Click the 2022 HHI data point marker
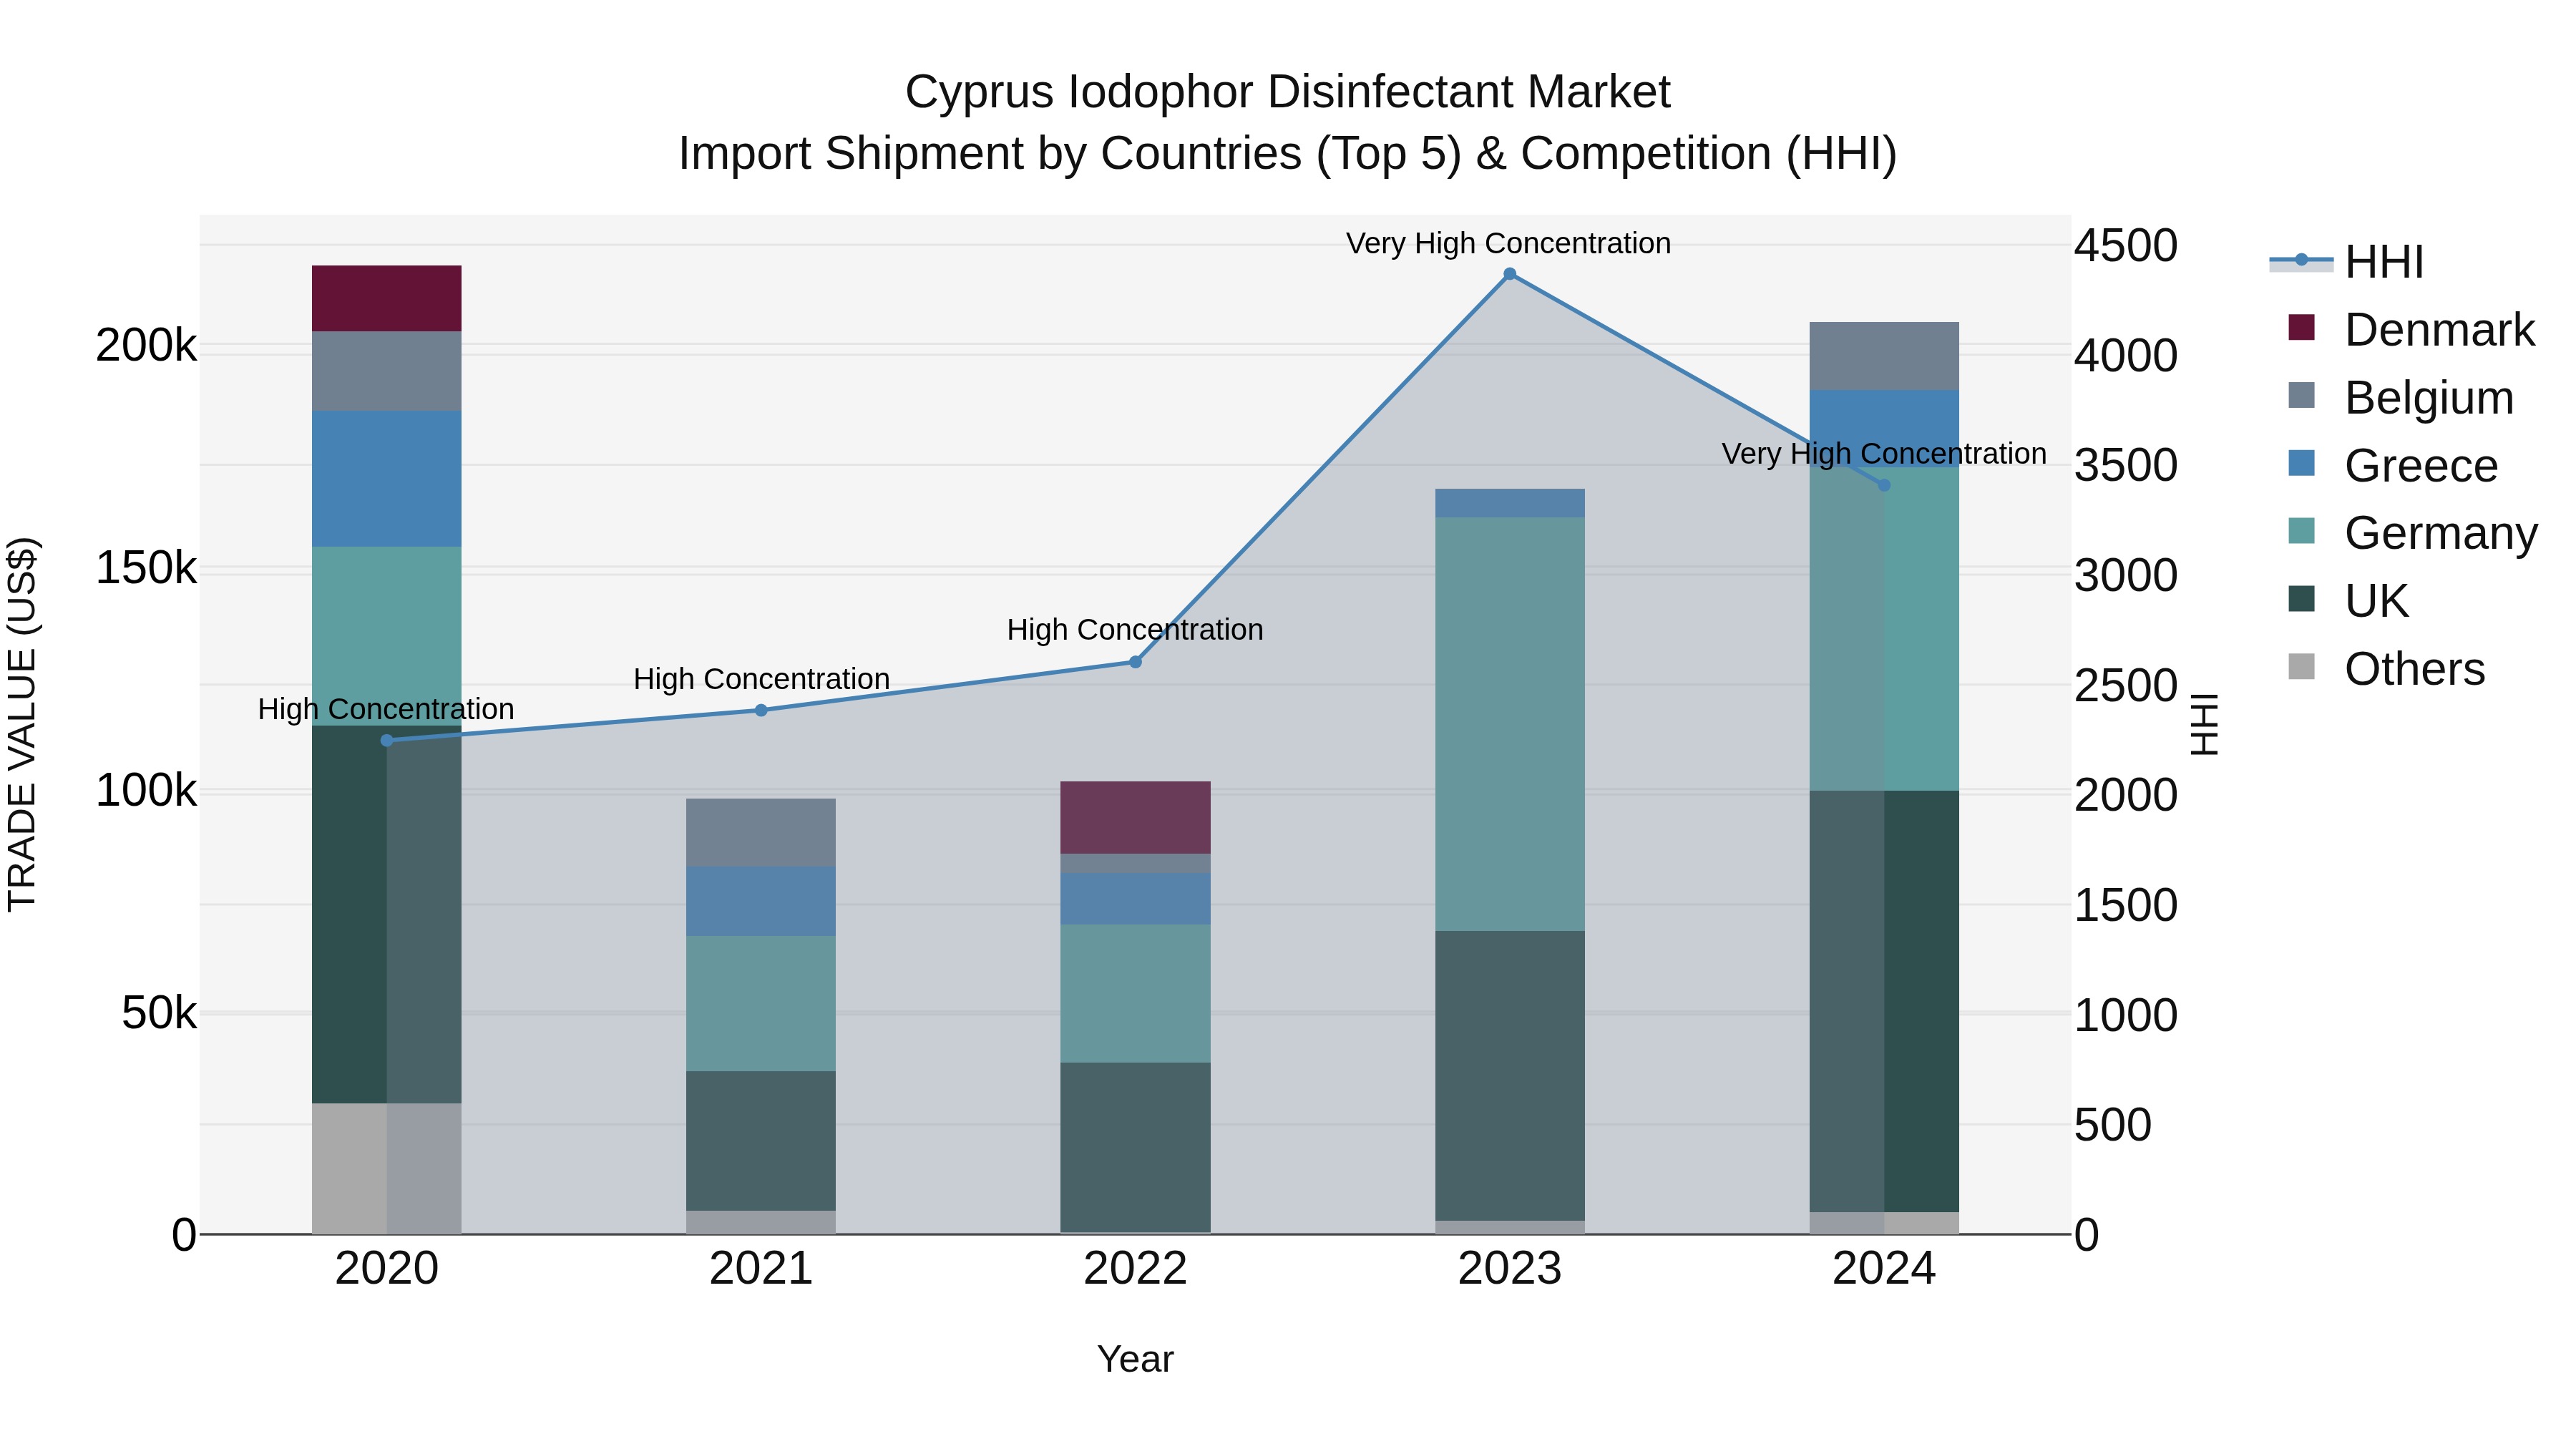This screenshot has height=1449, width=2576. pos(1135,662)
